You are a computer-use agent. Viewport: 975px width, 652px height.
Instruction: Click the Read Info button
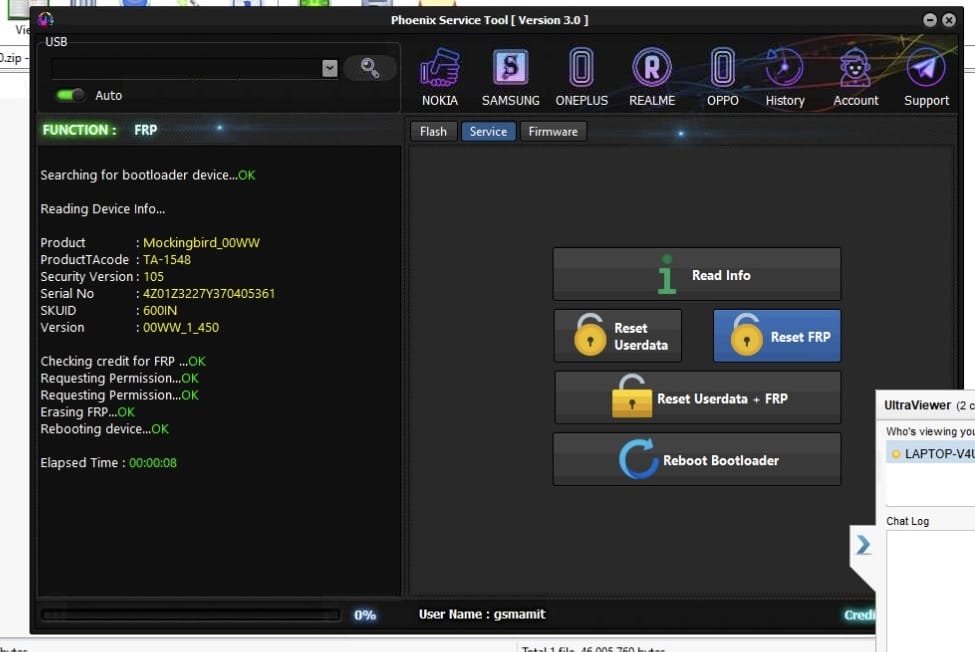(696, 275)
